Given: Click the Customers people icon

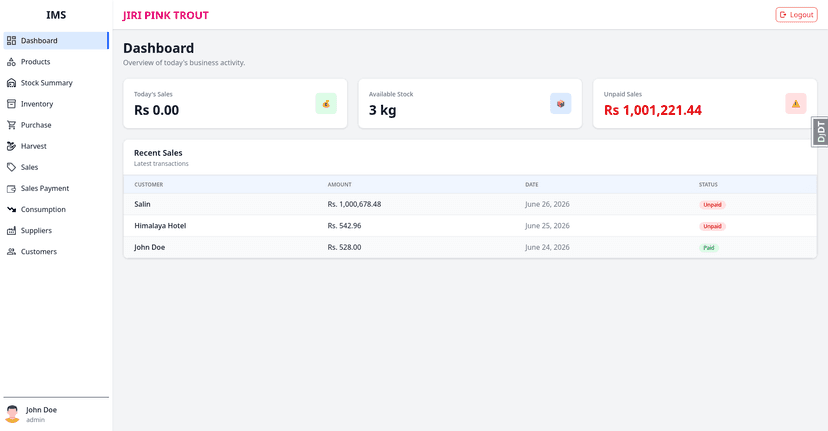Looking at the screenshot, I should coord(11,252).
